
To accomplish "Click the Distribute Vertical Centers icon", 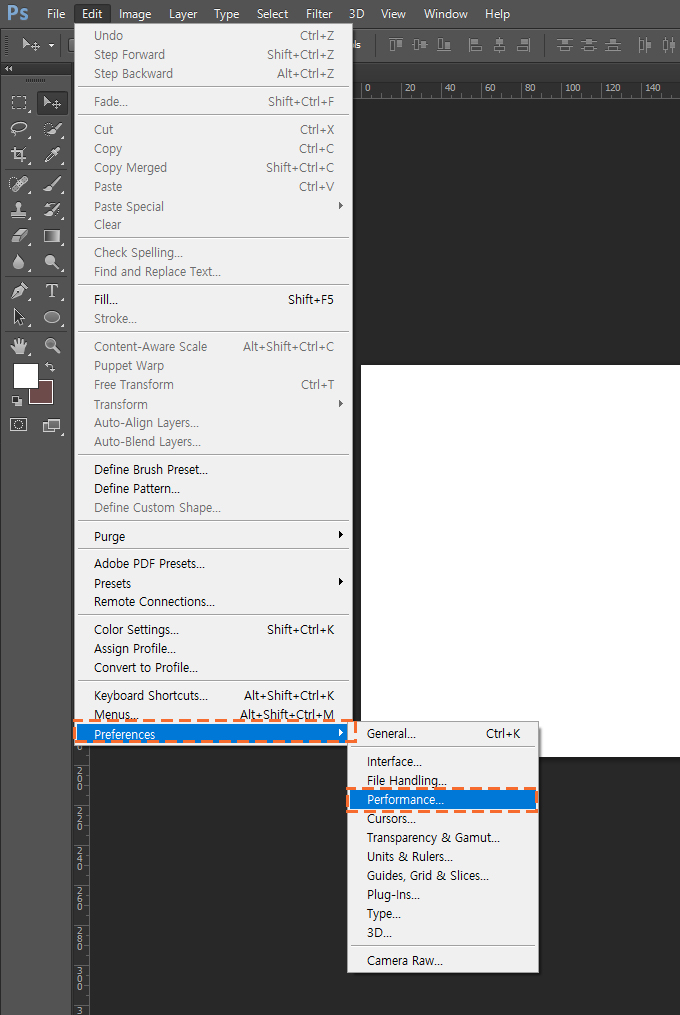I will pyautogui.click(x=589, y=45).
